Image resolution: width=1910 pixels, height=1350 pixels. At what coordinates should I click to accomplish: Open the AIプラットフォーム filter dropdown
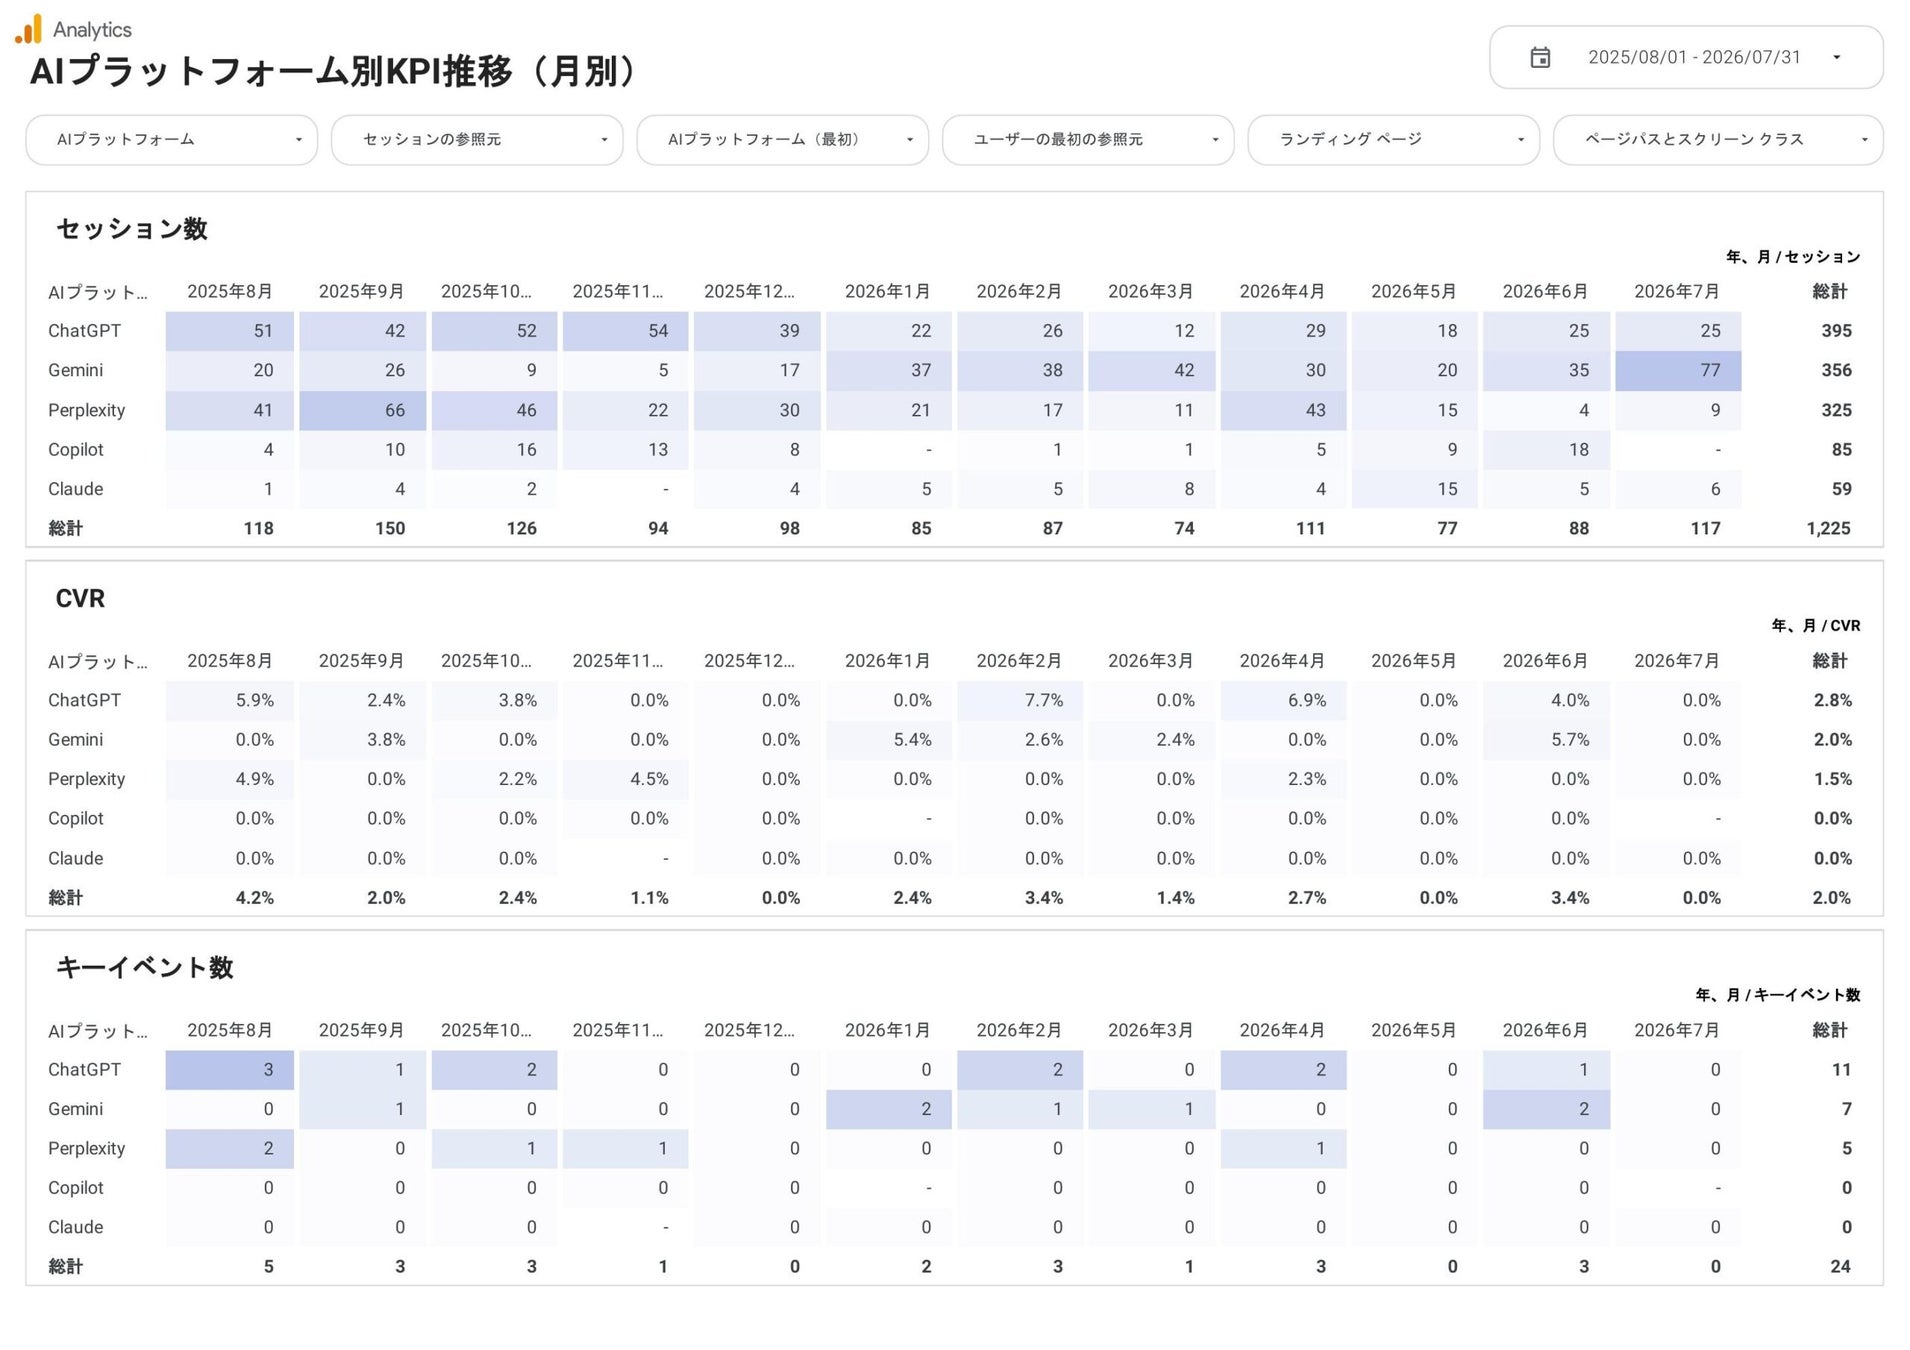pos(172,140)
